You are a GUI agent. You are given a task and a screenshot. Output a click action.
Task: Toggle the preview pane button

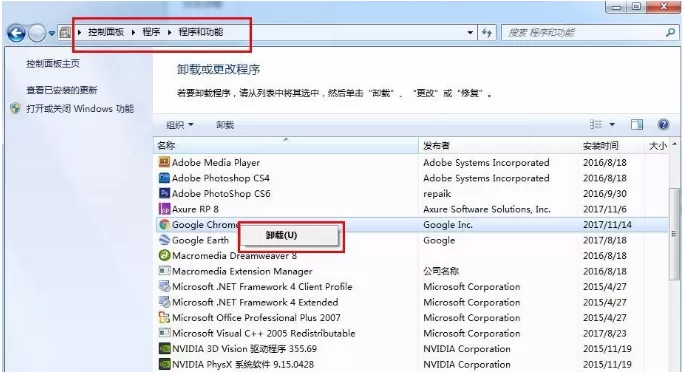click(637, 125)
